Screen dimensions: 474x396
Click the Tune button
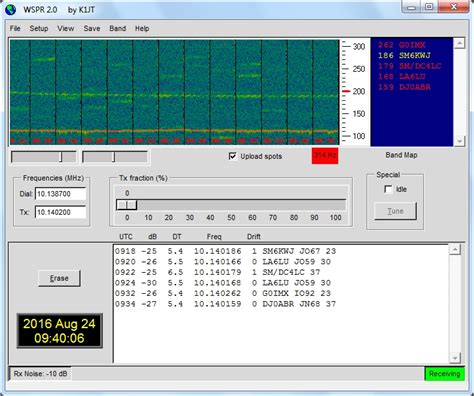pos(395,211)
